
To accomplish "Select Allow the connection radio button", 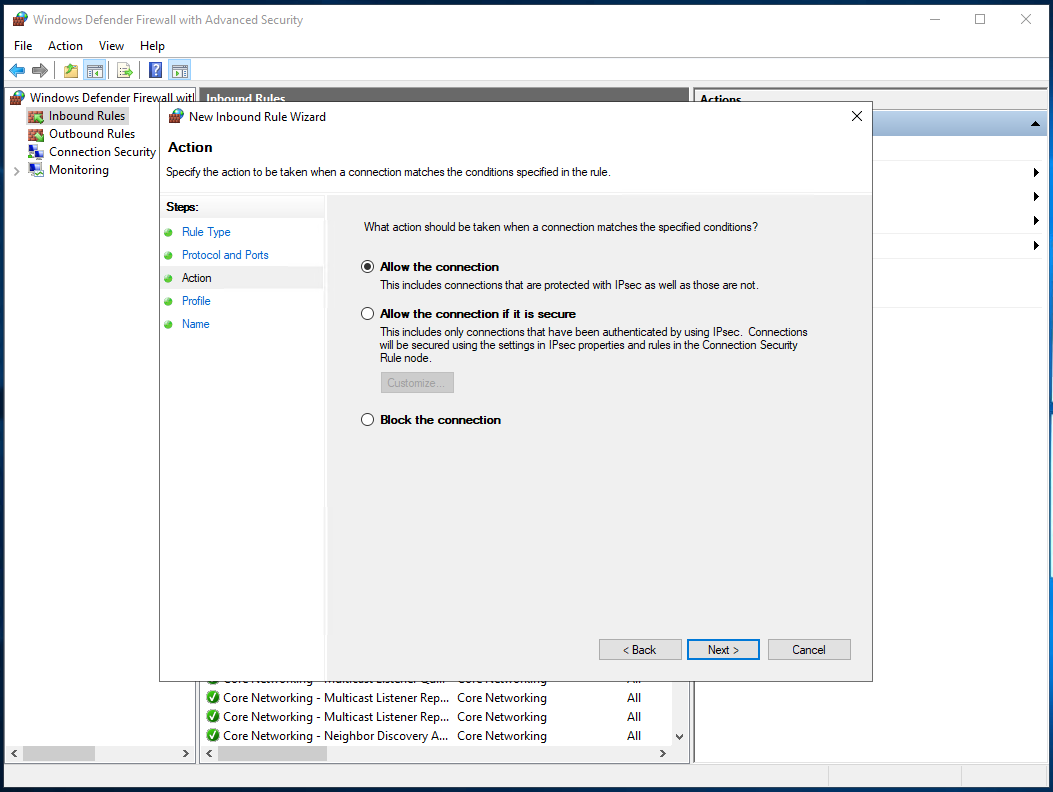I will [367, 267].
